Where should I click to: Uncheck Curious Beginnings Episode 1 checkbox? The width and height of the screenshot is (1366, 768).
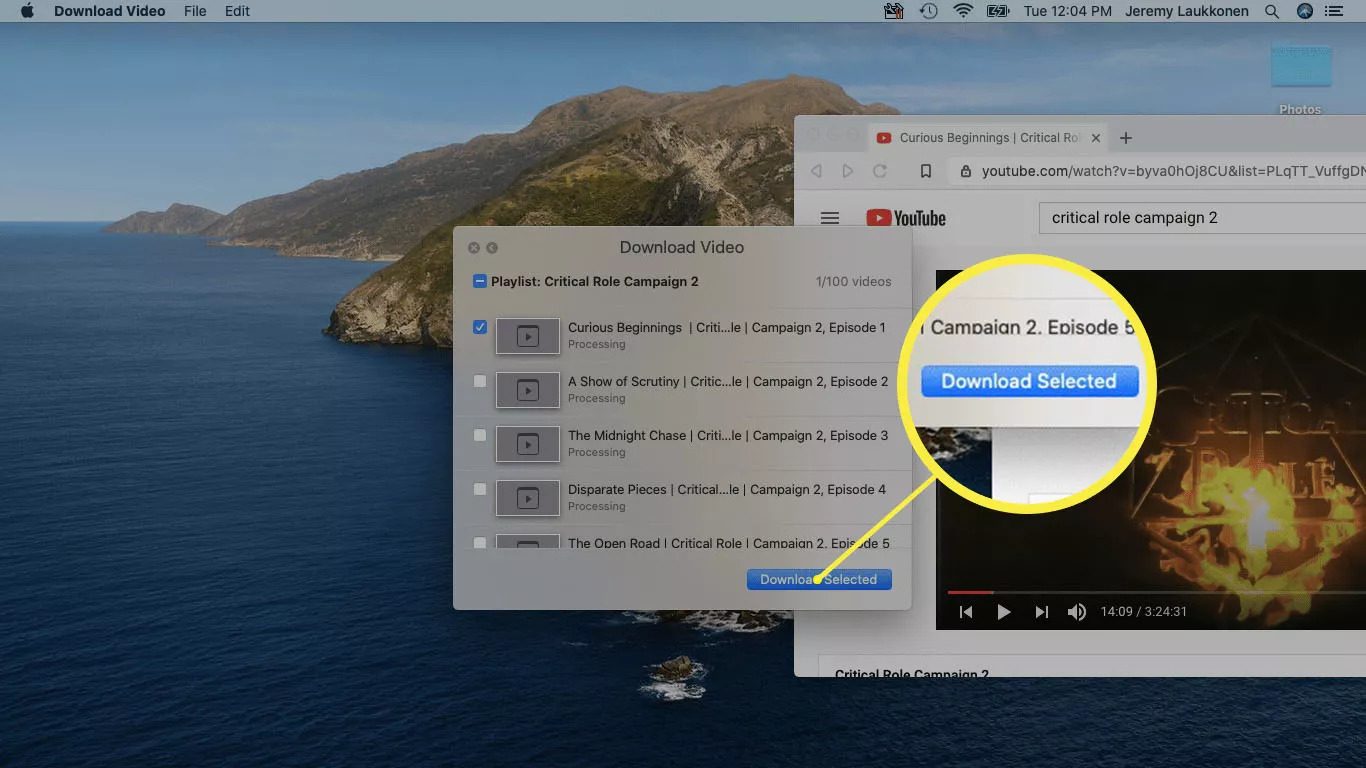pos(480,327)
